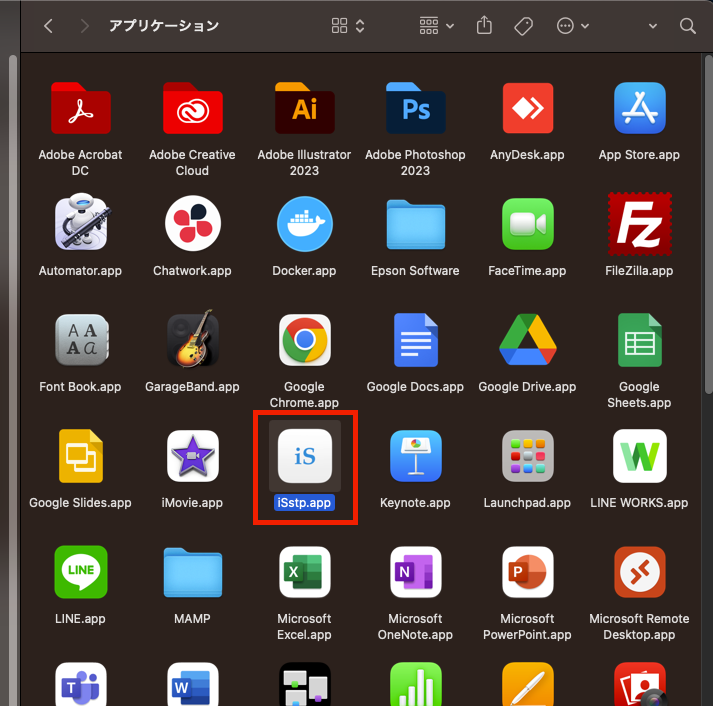Select the AnyDesk.app icon
This screenshot has width=713, height=706.
coord(527,108)
